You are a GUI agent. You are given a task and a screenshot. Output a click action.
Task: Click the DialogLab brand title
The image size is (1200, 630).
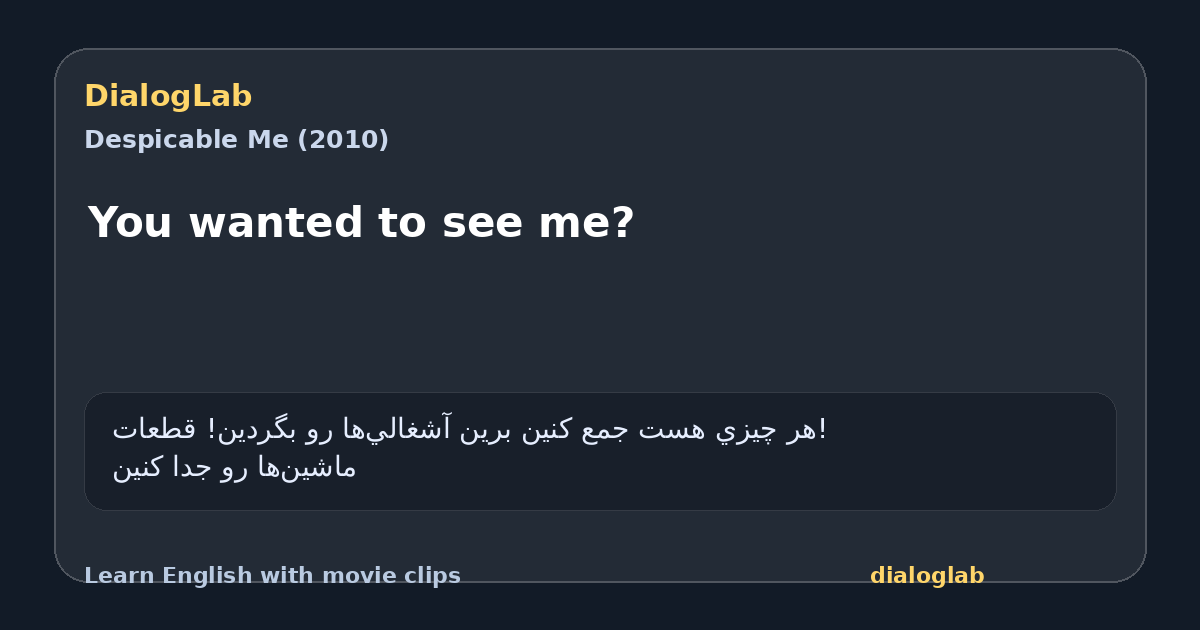168,96
